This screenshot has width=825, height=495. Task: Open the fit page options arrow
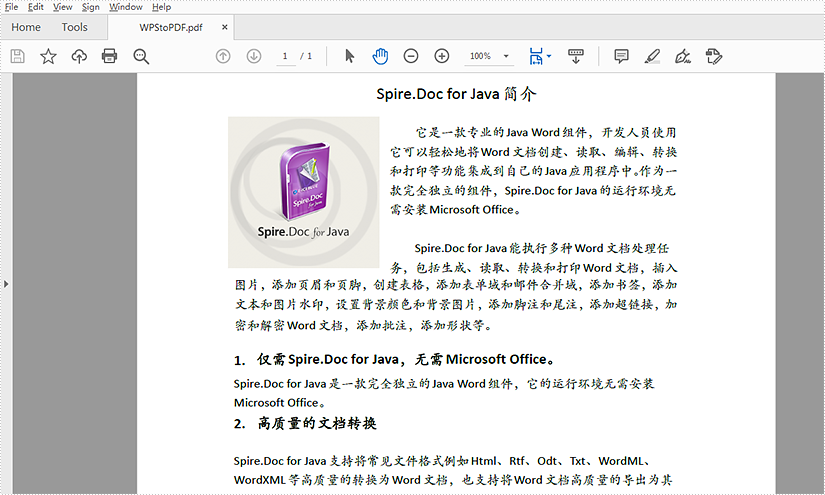[549, 56]
